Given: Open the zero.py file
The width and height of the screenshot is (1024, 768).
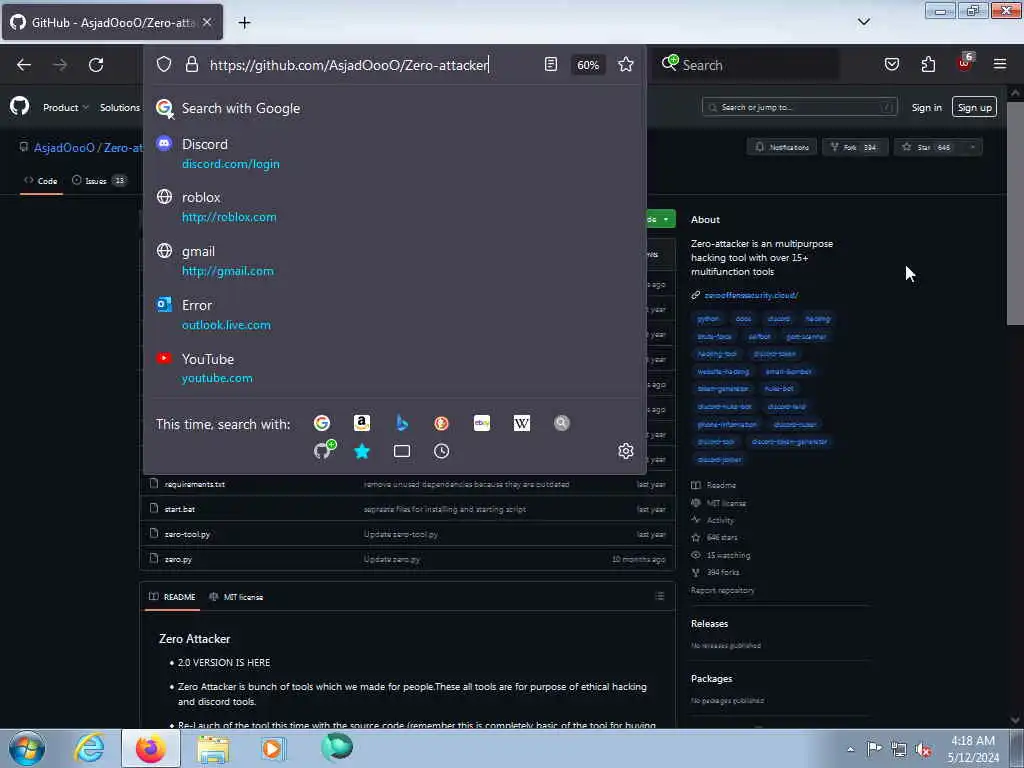Looking at the screenshot, I should pyautogui.click(x=178, y=559).
